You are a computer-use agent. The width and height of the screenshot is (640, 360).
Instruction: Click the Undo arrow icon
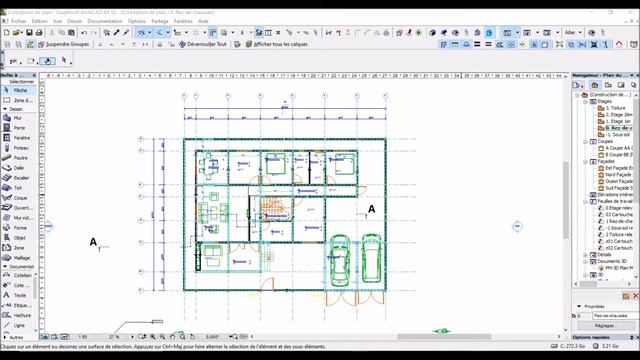click(x=84, y=32)
